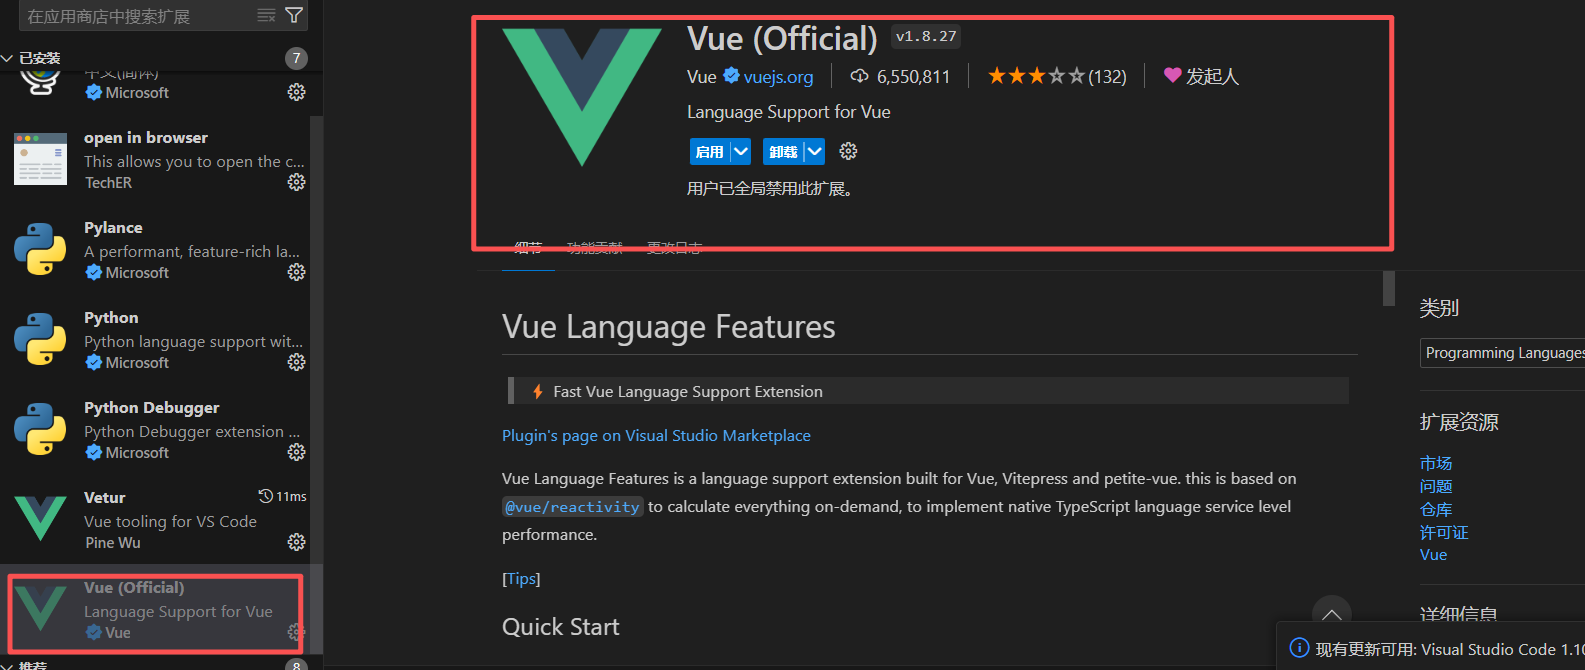Click the download count icon showing 6,550,811

858,76
